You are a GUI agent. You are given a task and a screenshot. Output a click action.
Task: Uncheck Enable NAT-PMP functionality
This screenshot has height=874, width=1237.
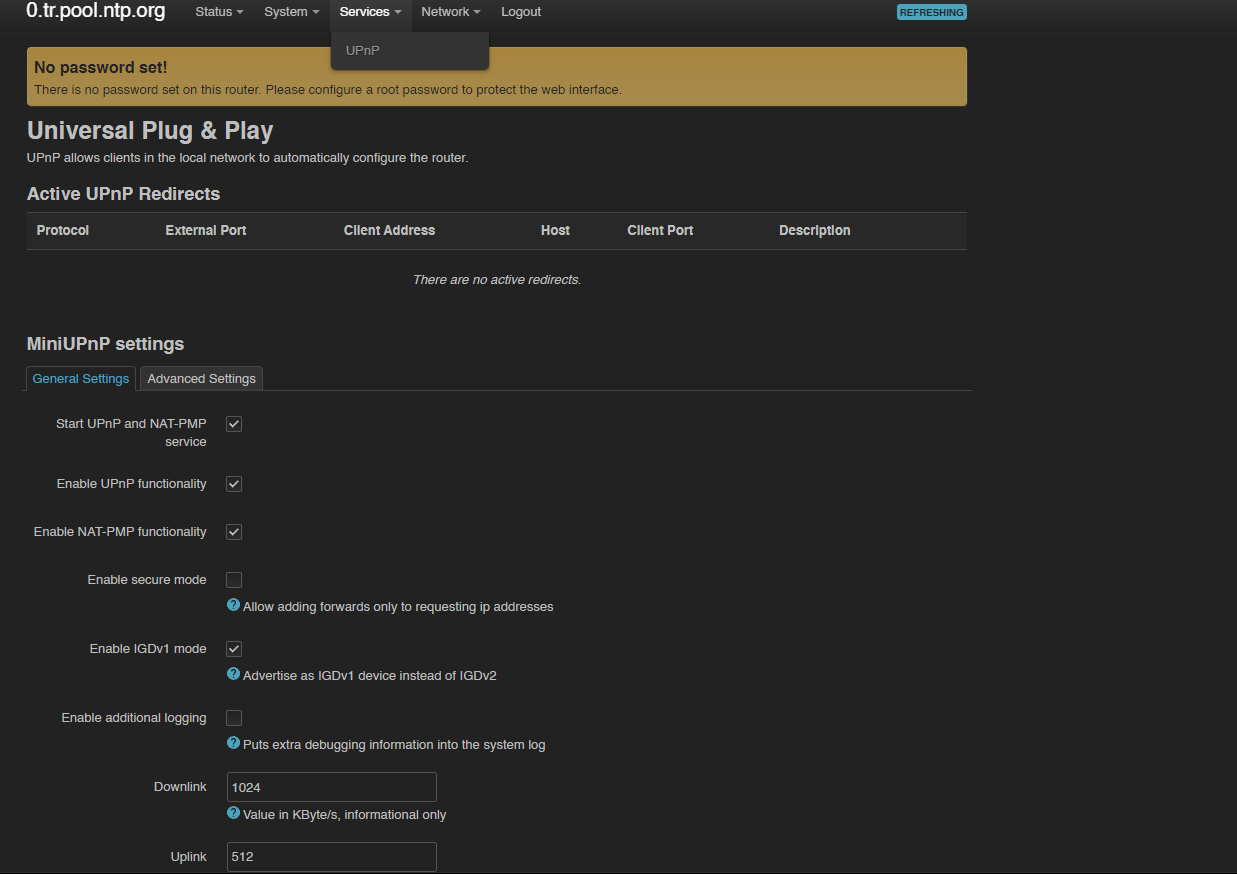pyautogui.click(x=234, y=532)
